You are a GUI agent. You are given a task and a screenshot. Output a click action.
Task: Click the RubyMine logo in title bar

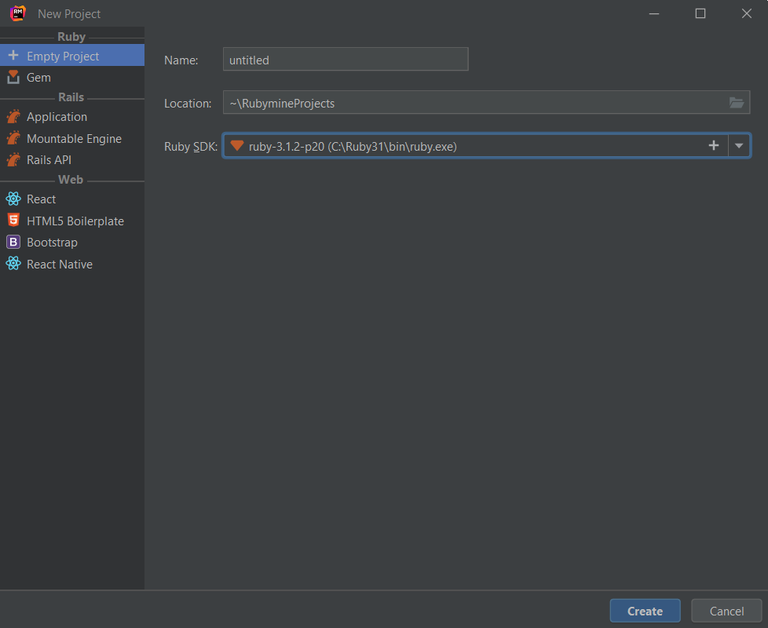click(x=18, y=13)
